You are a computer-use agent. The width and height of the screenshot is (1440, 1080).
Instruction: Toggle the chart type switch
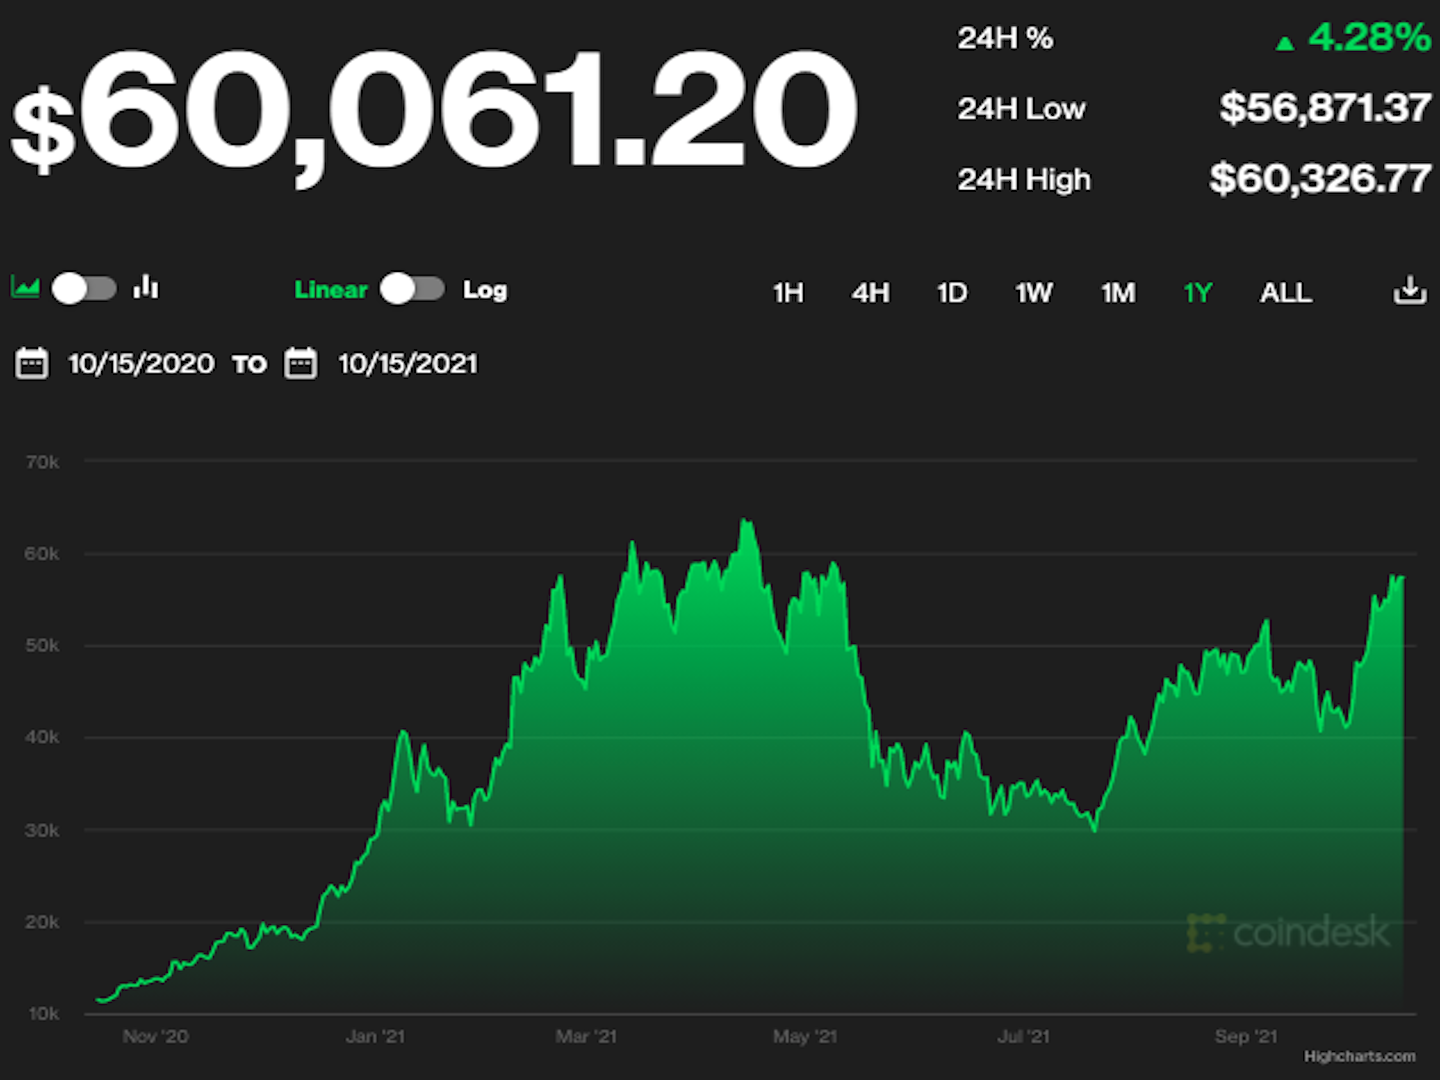coord(84,289)
